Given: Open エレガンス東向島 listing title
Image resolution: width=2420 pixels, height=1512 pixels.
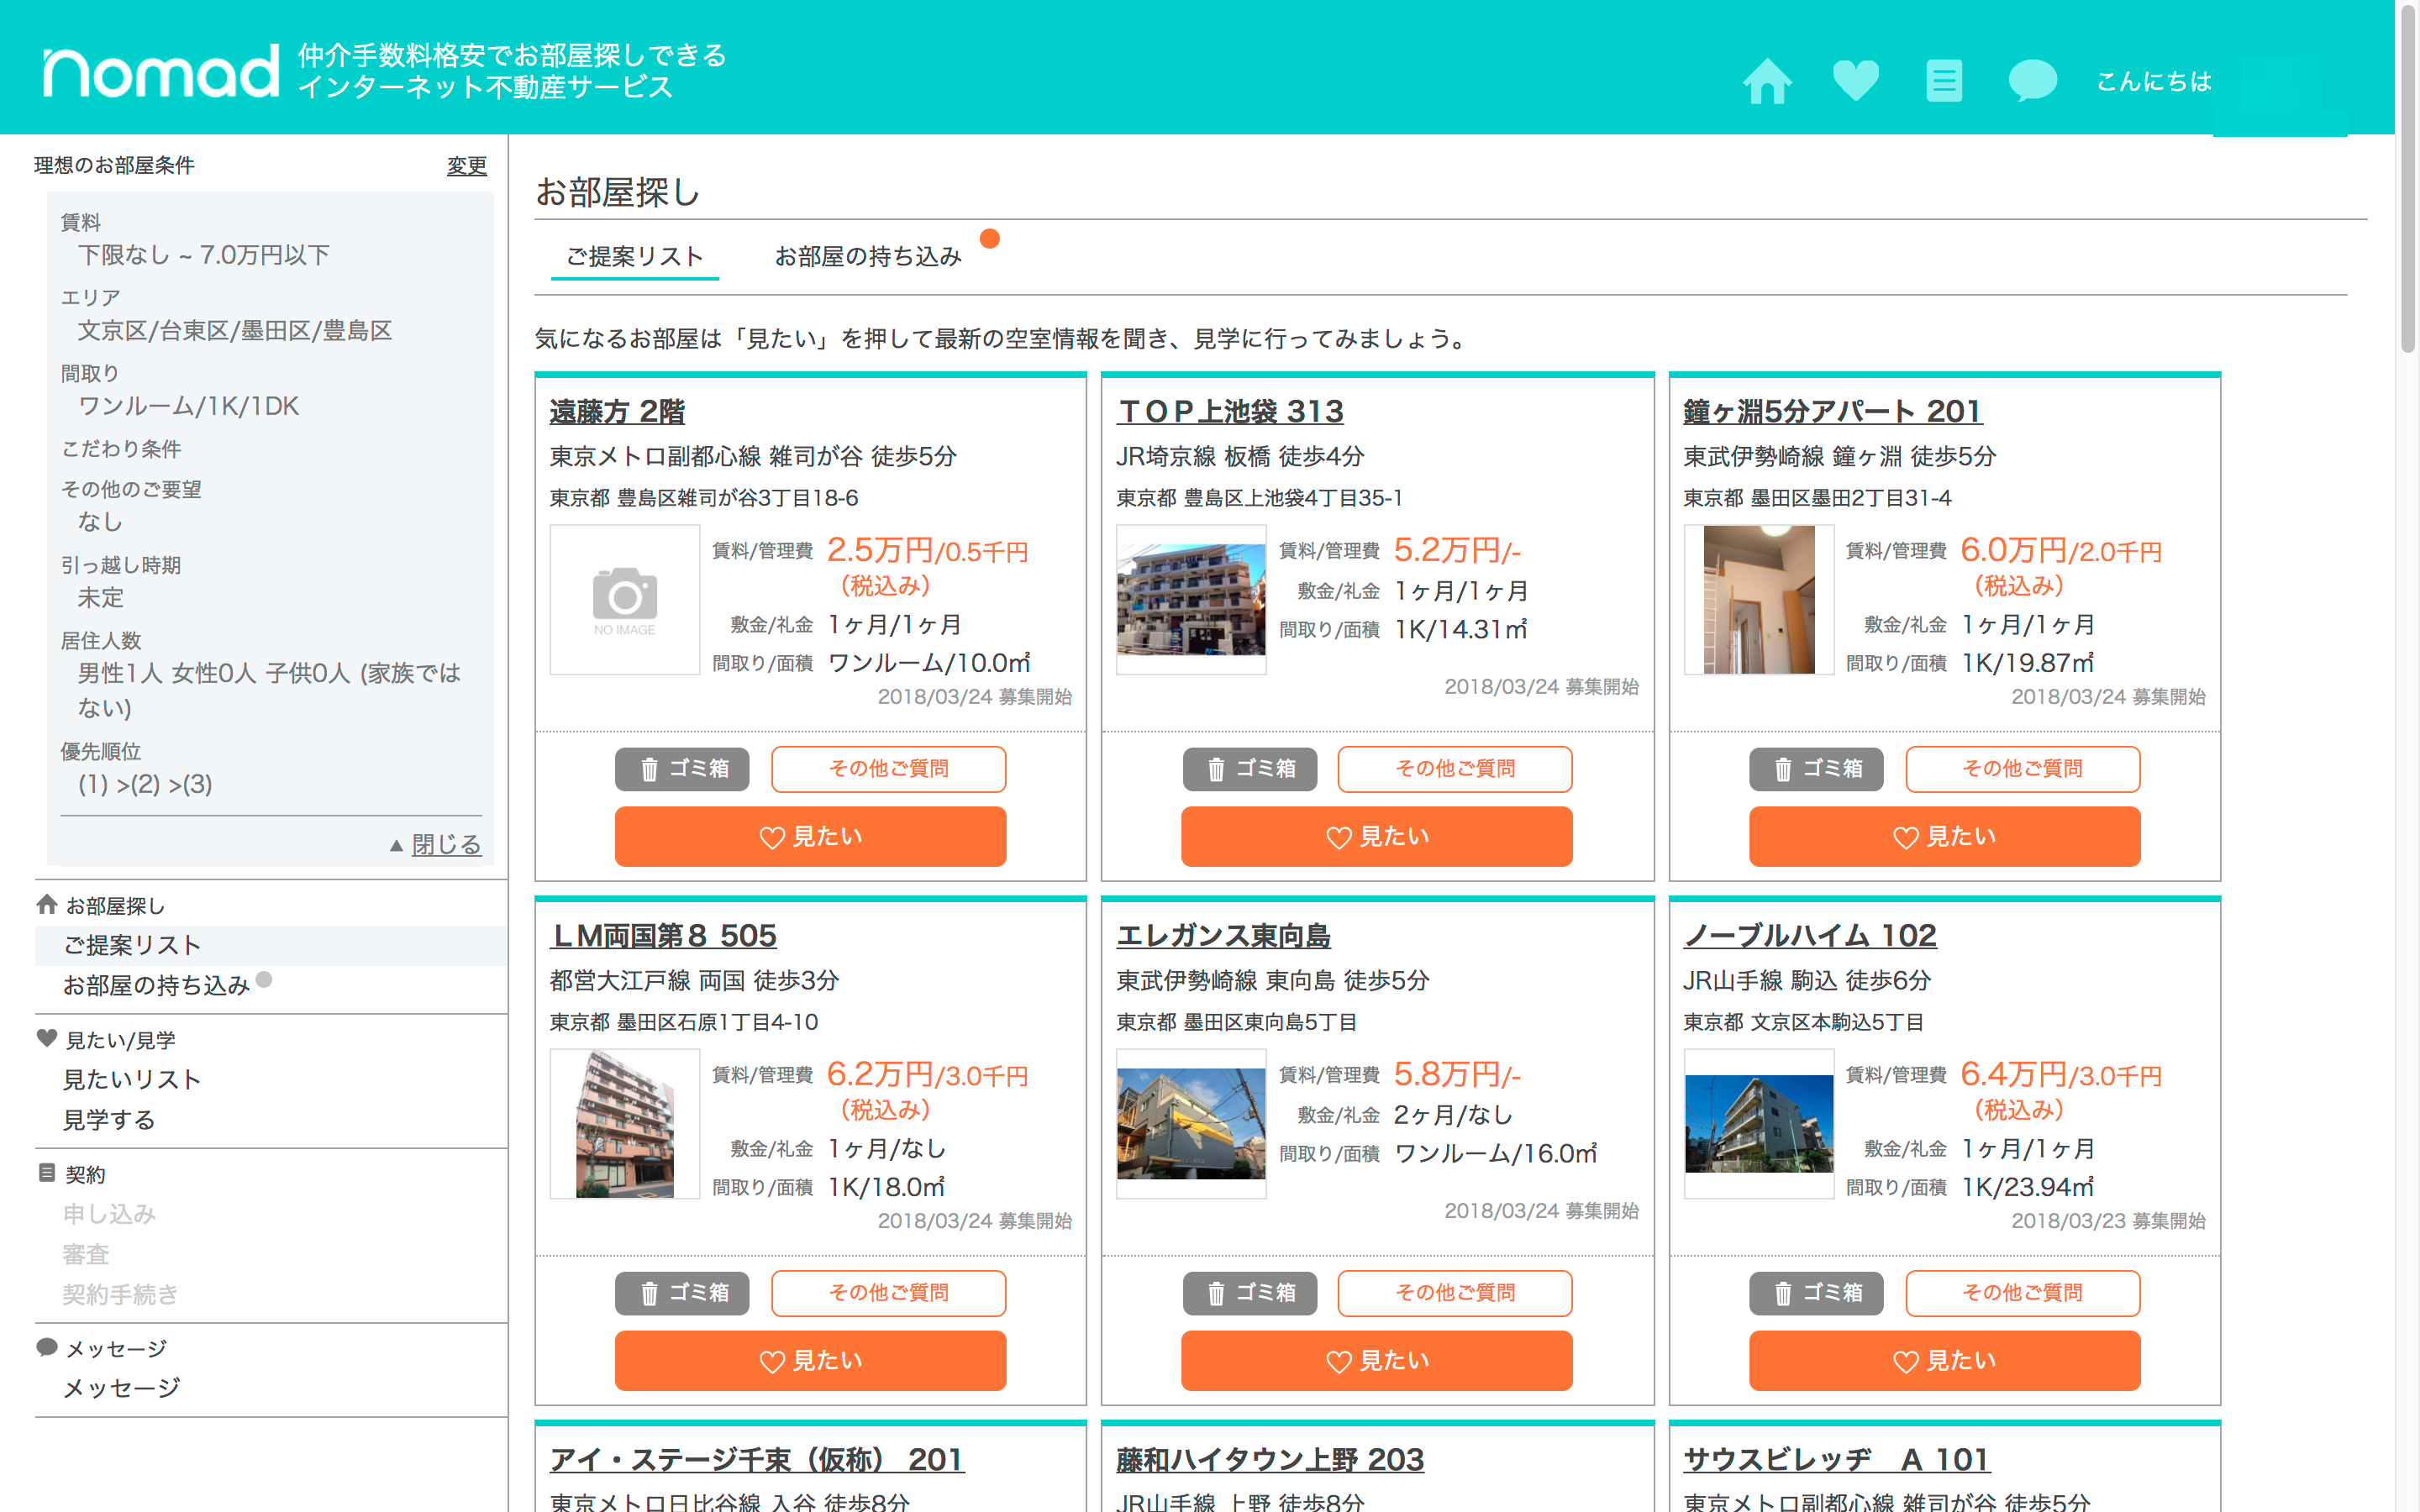Looking at the screenshot, I should click(1223, 935).
